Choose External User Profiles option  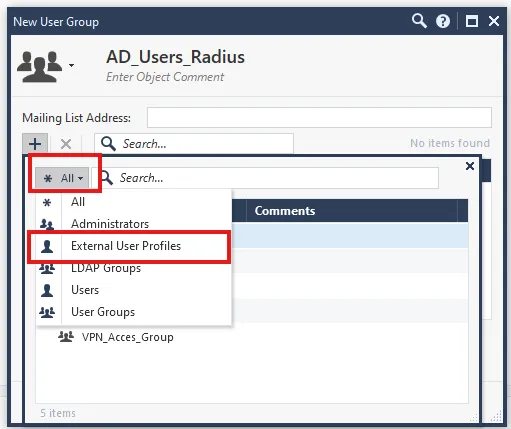[x=133, y=246]
